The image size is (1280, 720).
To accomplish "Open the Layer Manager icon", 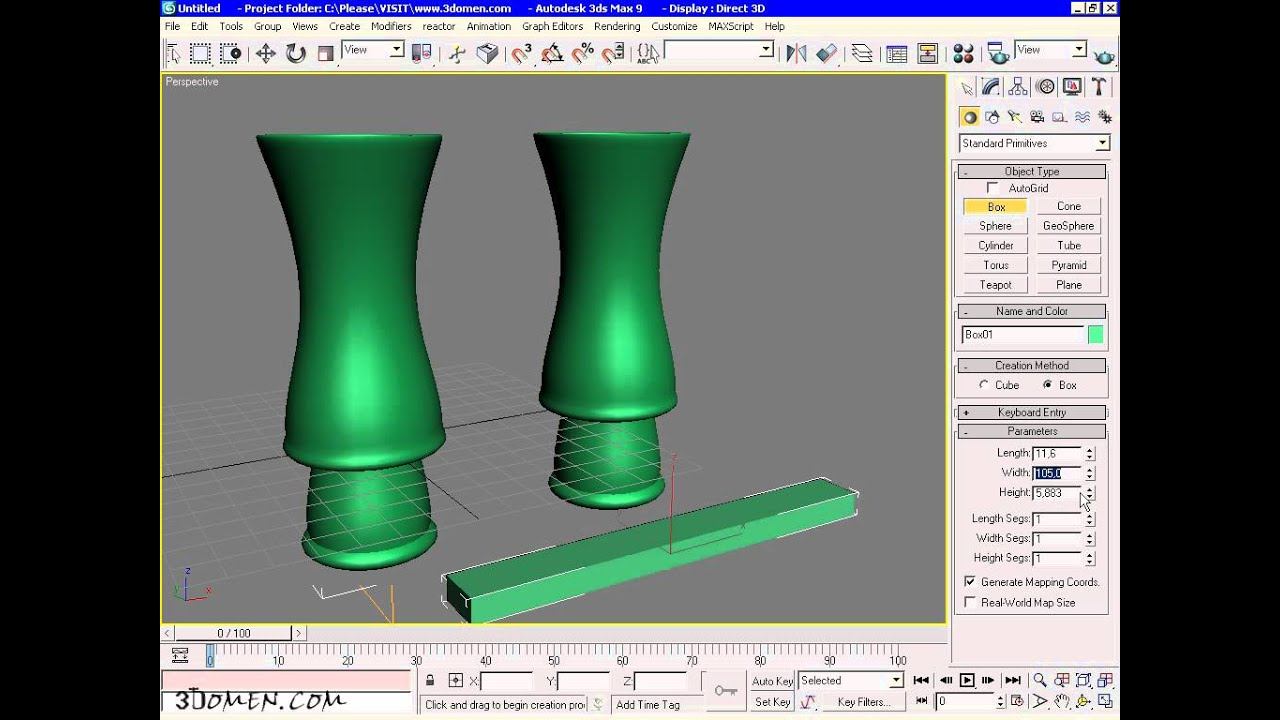I will pyautogui.click(x=862, y=54).
